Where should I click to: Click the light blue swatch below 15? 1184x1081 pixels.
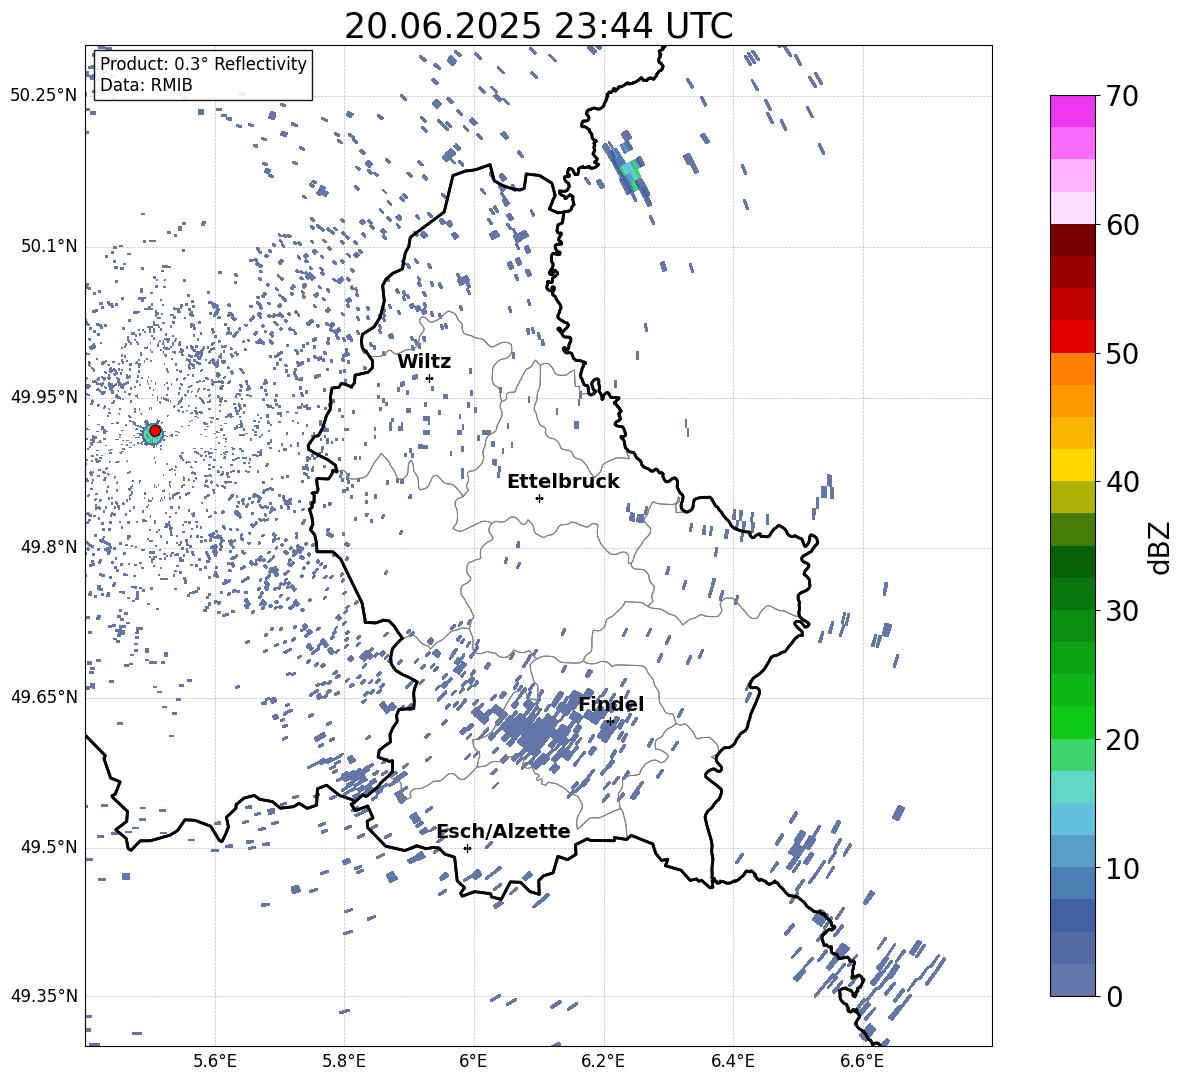[1072, 818]
